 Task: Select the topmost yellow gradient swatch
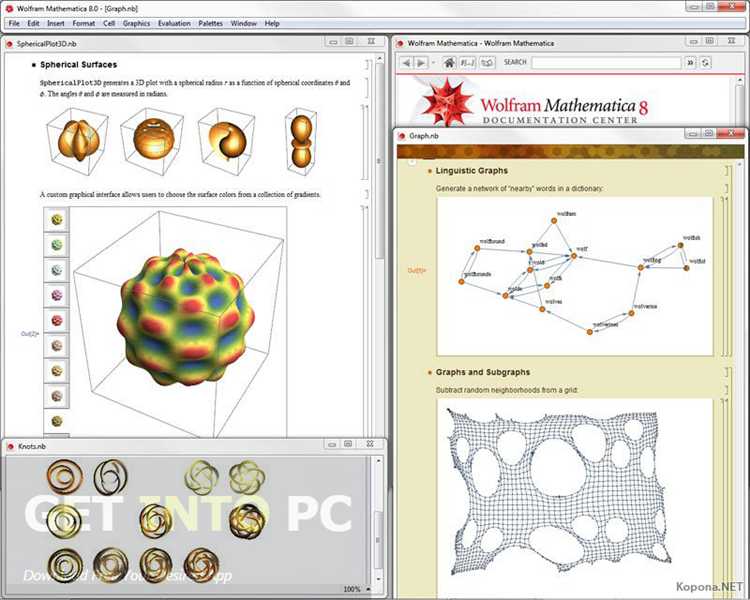pos(56,220)
